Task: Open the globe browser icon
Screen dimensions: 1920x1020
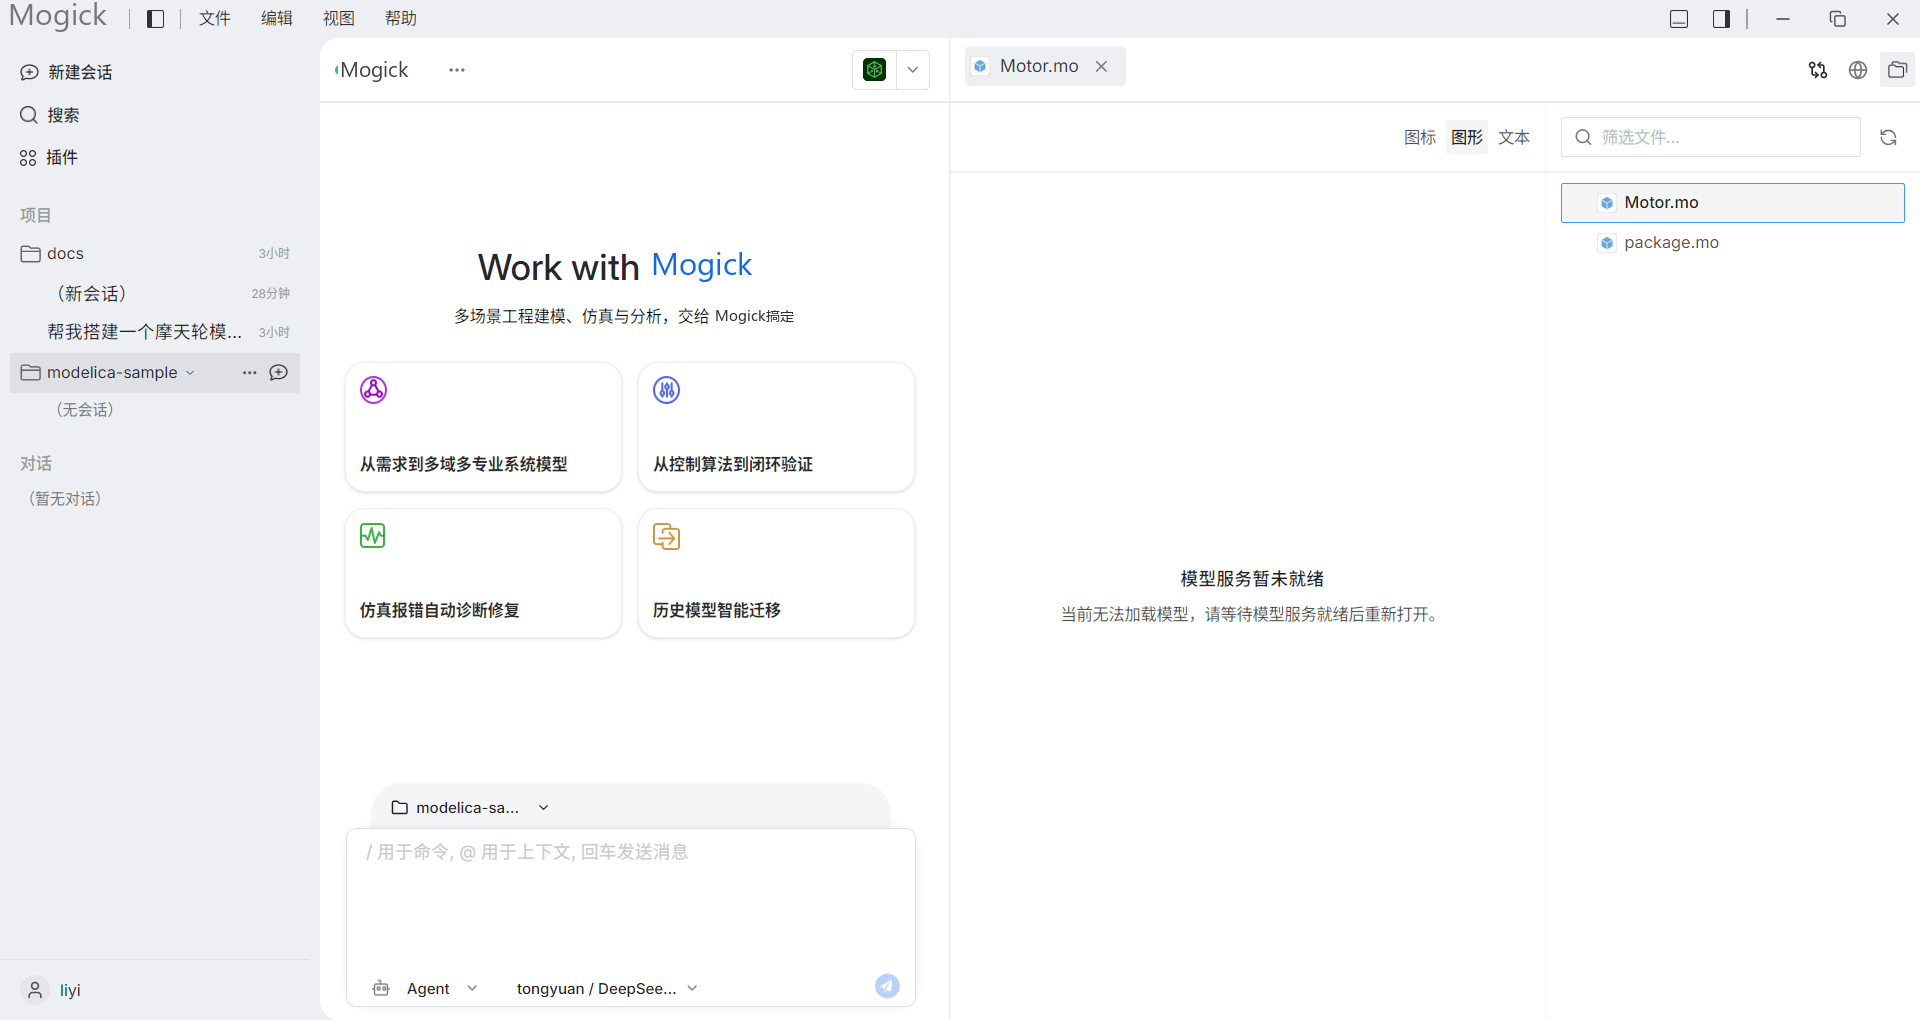Action: (1858, 70)
